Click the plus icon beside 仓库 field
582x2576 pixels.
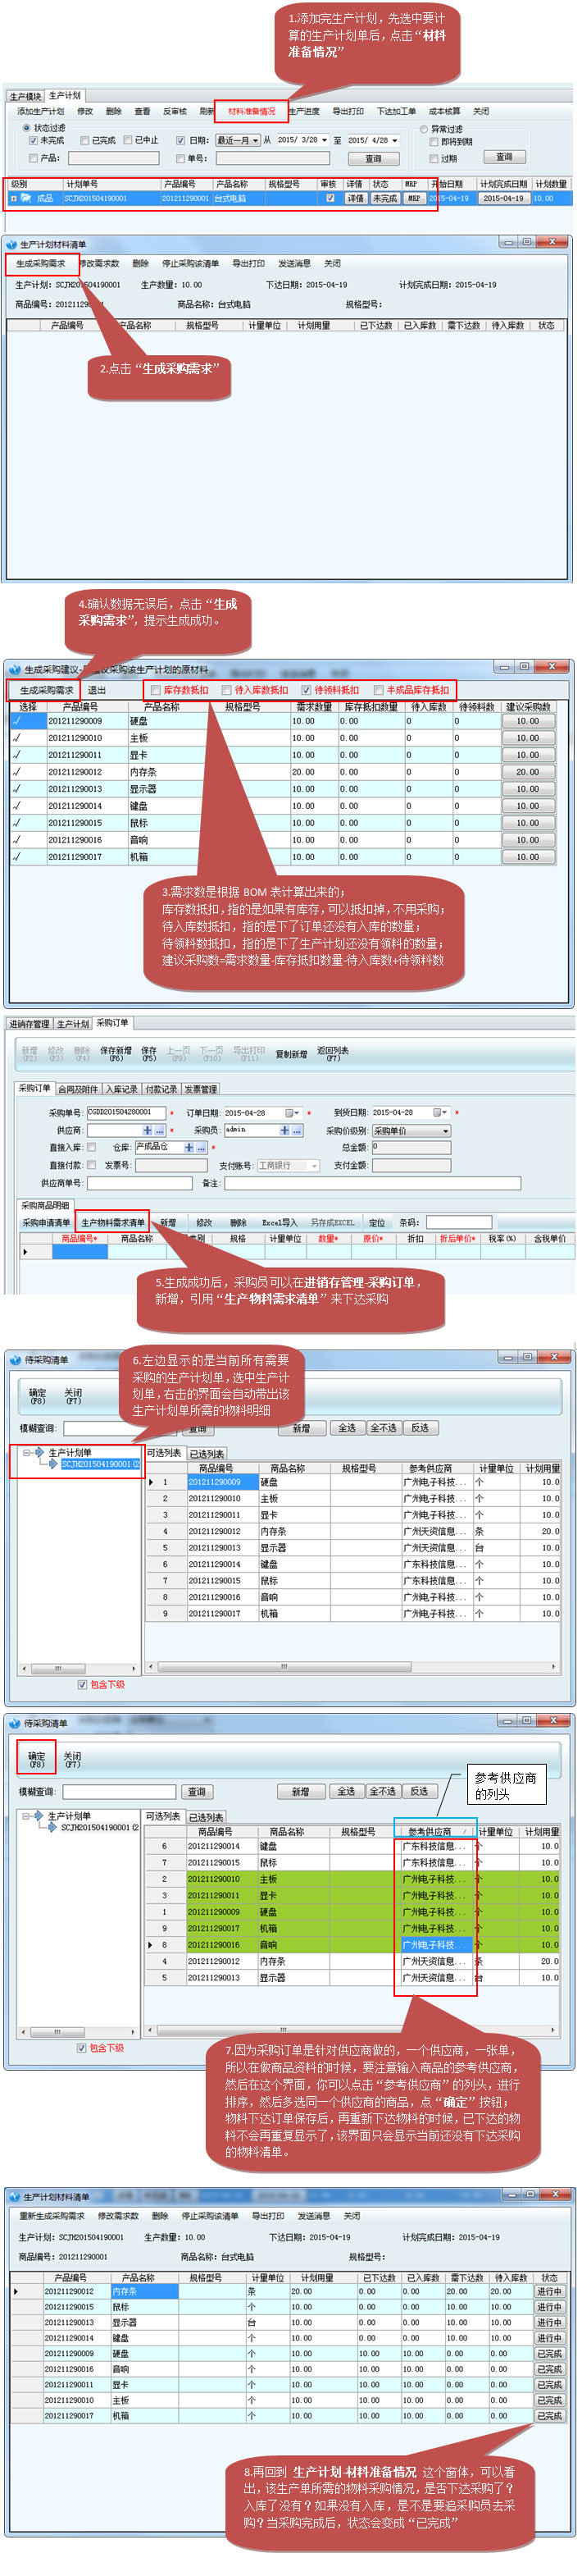[189, 1147]
